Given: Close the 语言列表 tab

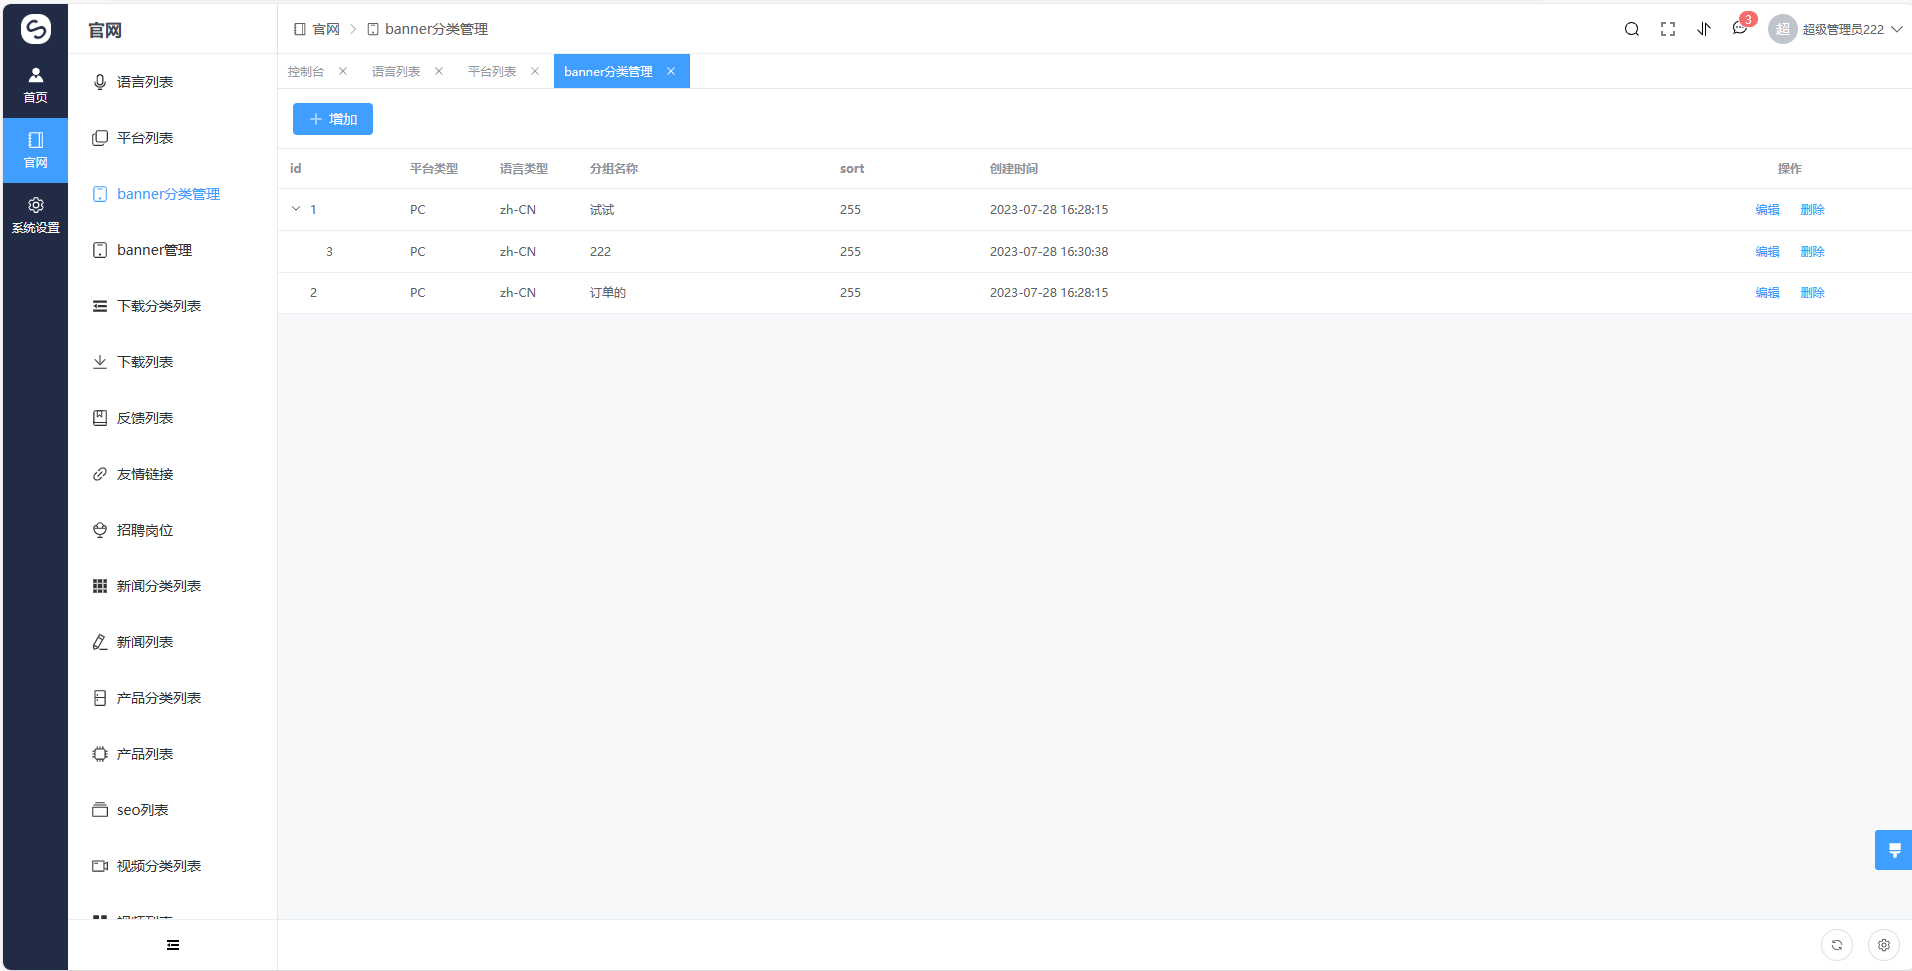Looking at the screenshot, I should point(439,71).
